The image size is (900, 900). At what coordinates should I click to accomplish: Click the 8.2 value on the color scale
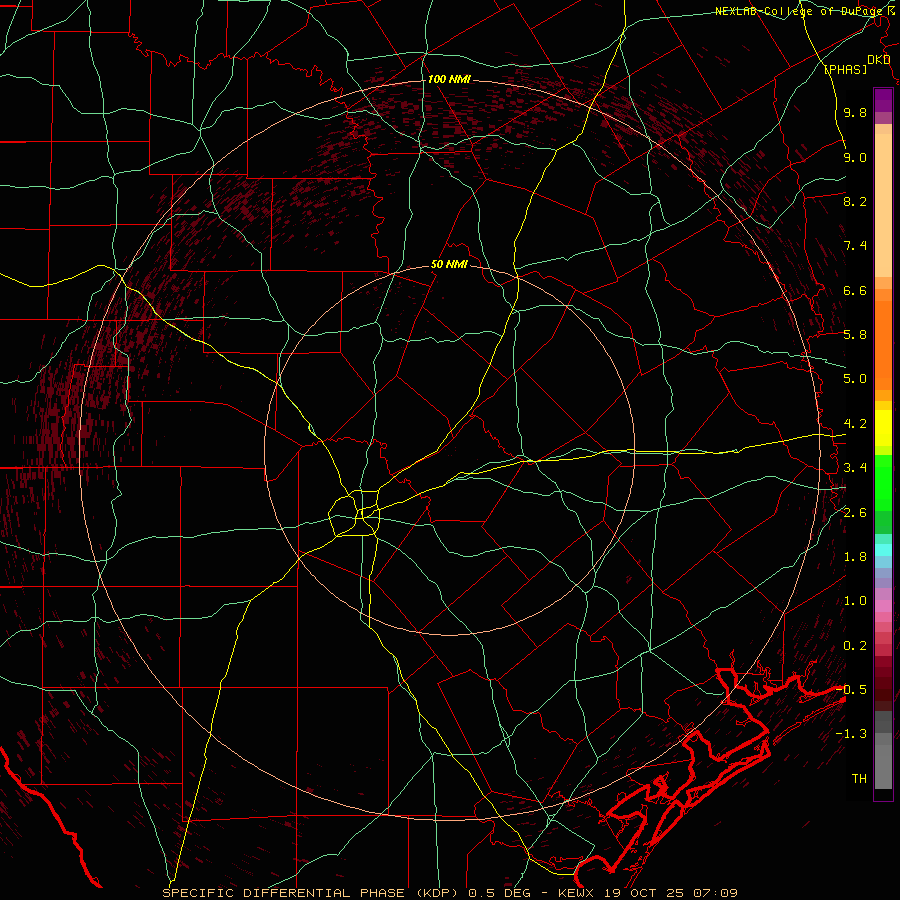point(855,201)
